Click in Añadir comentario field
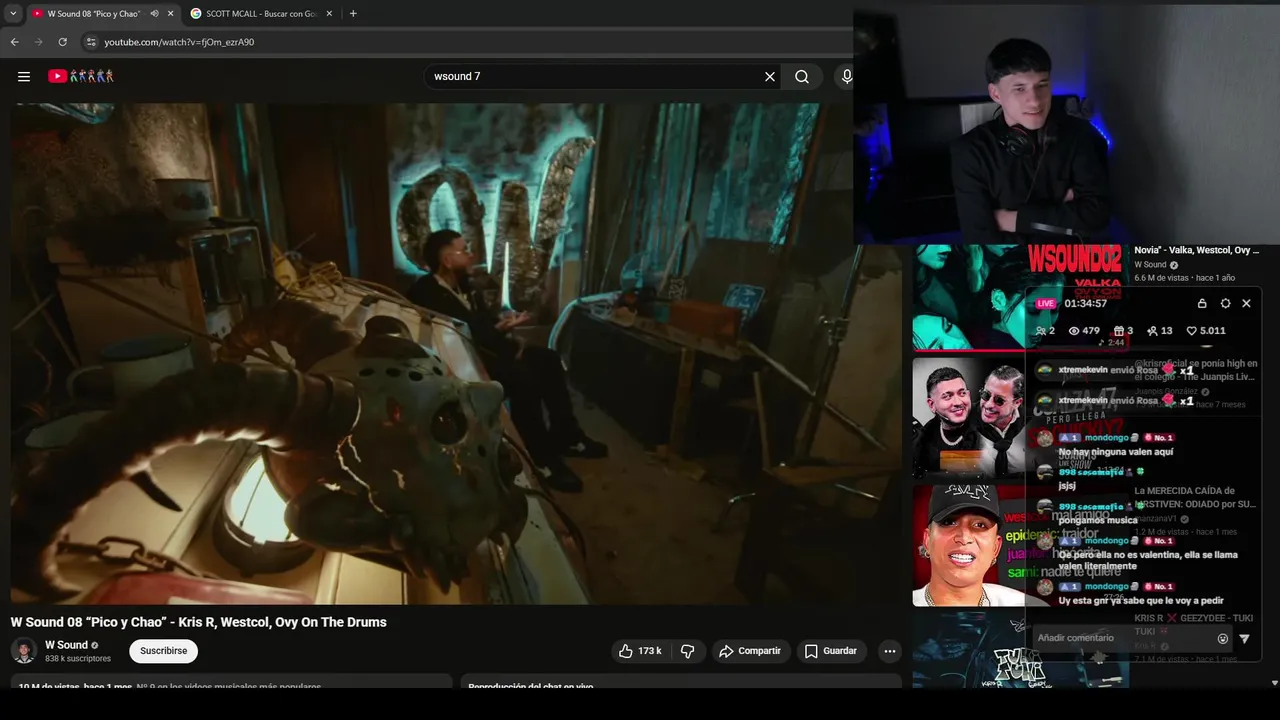 point(1121,638)
